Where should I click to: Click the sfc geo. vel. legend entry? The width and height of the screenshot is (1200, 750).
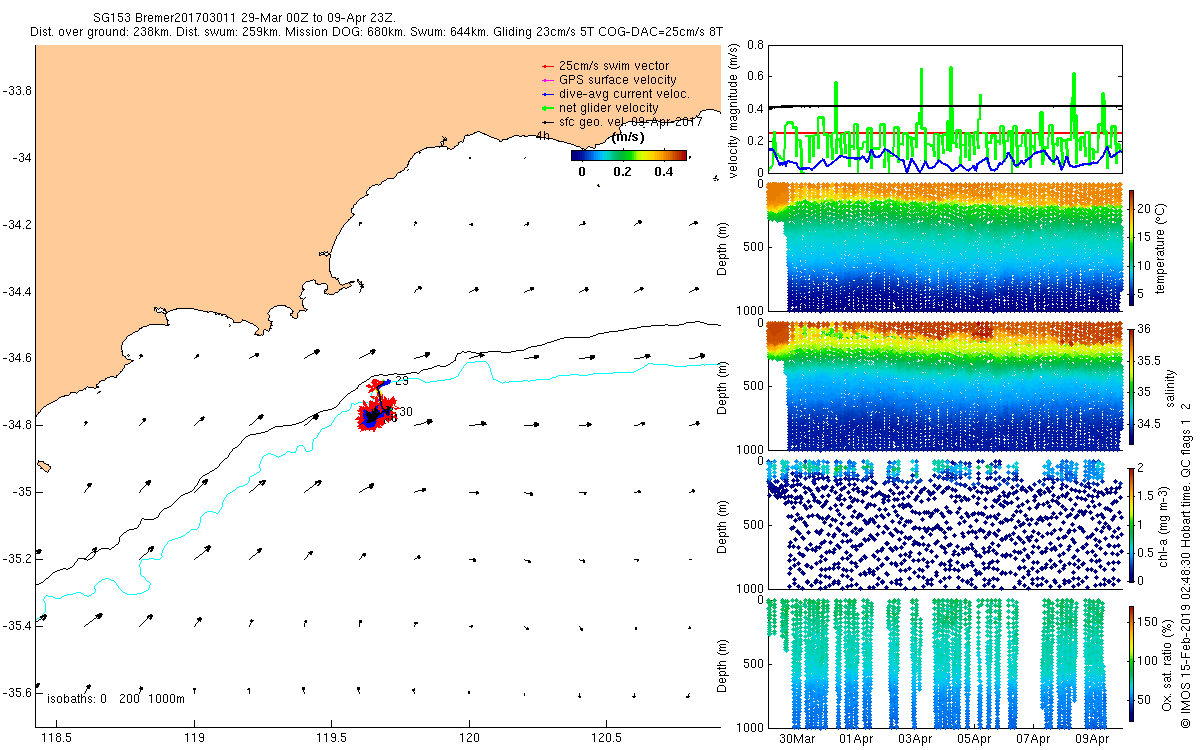[x=620, y=122]
